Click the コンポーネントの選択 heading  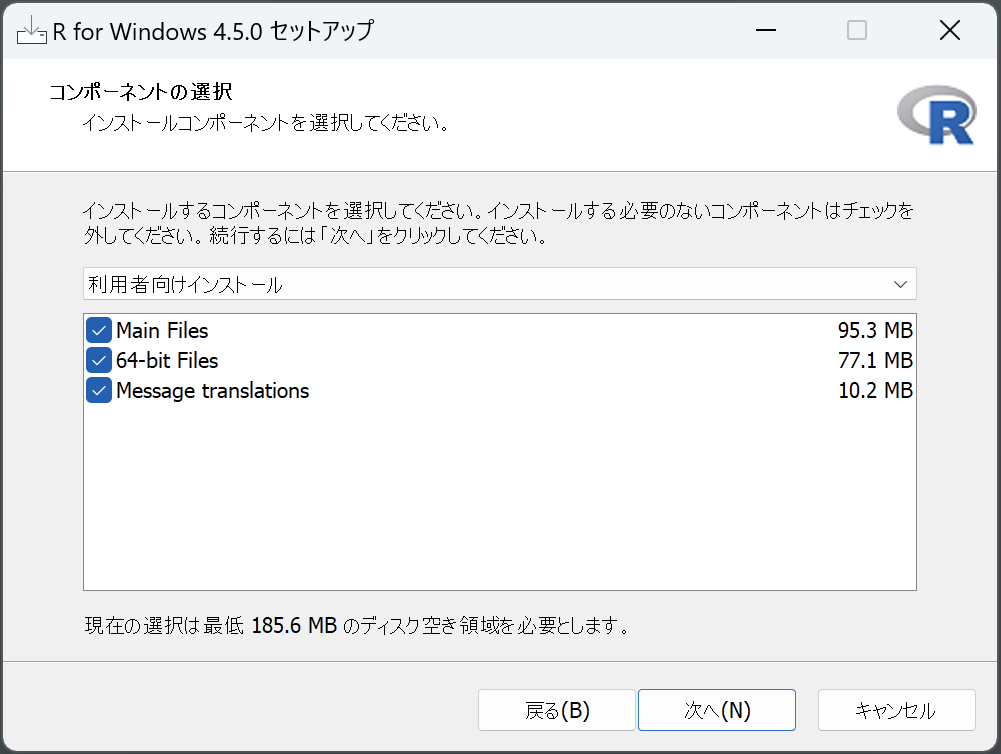click(140, 92)
